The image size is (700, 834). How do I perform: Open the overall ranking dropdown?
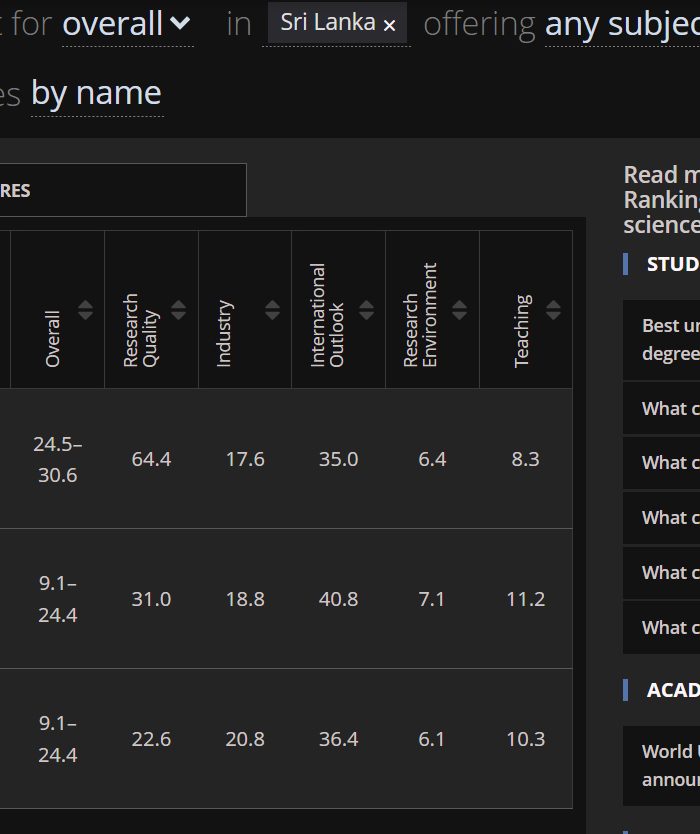[126, 24]
